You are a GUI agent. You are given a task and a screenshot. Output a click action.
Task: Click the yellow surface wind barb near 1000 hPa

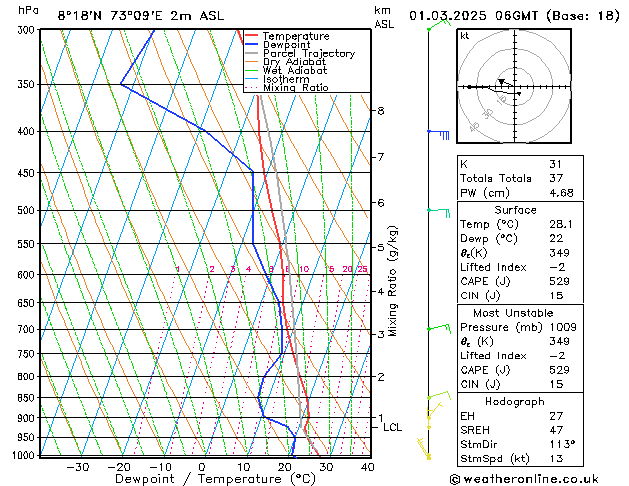(x=423, y=449)
